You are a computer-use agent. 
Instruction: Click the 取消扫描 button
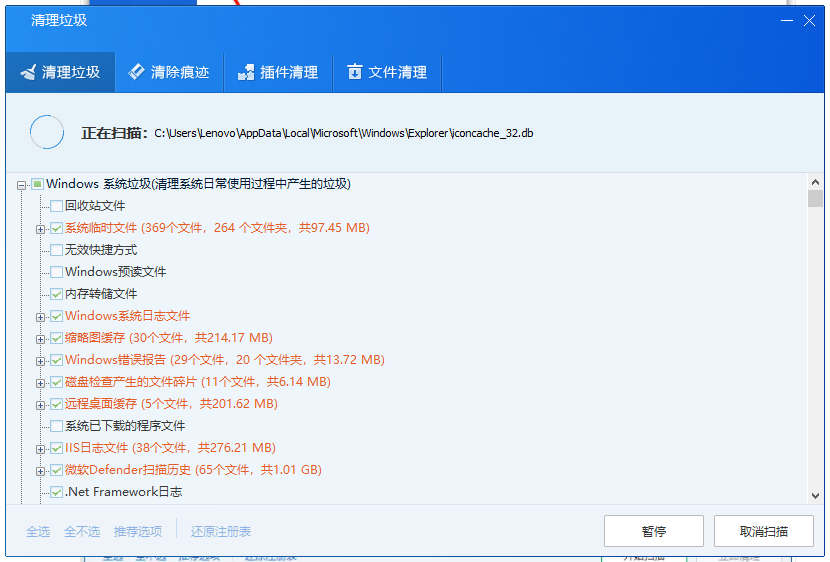click(763, 531)
